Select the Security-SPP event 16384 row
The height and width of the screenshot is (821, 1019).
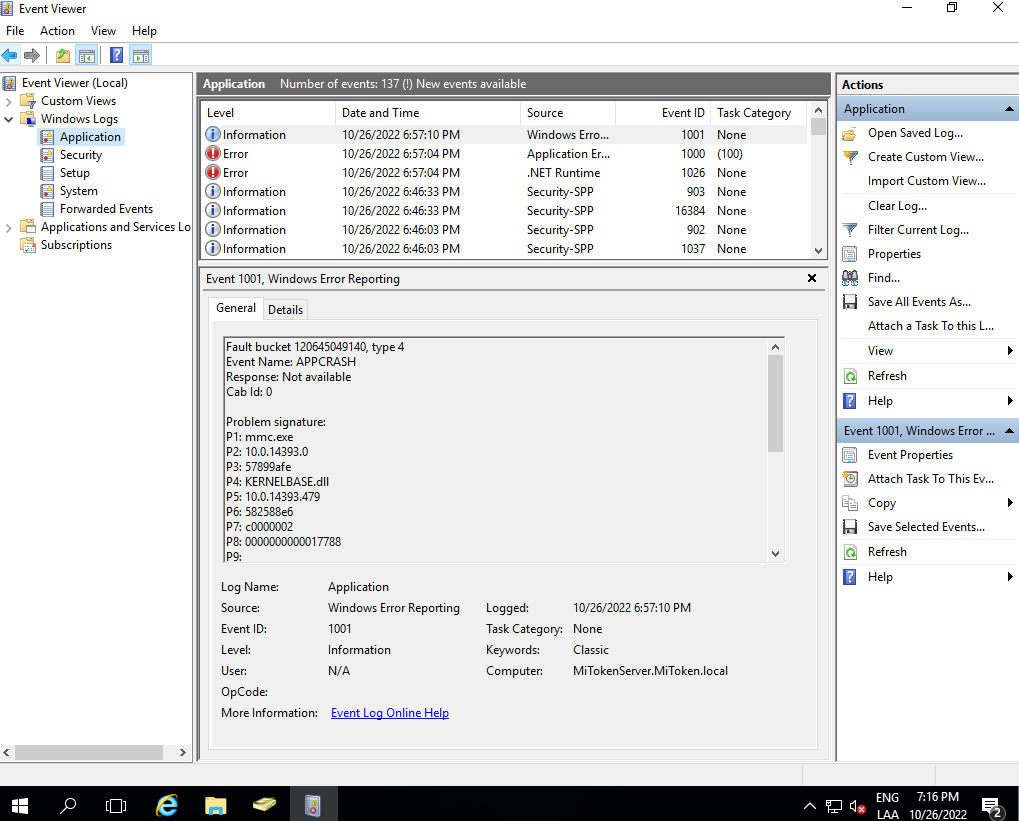point(504,211)
